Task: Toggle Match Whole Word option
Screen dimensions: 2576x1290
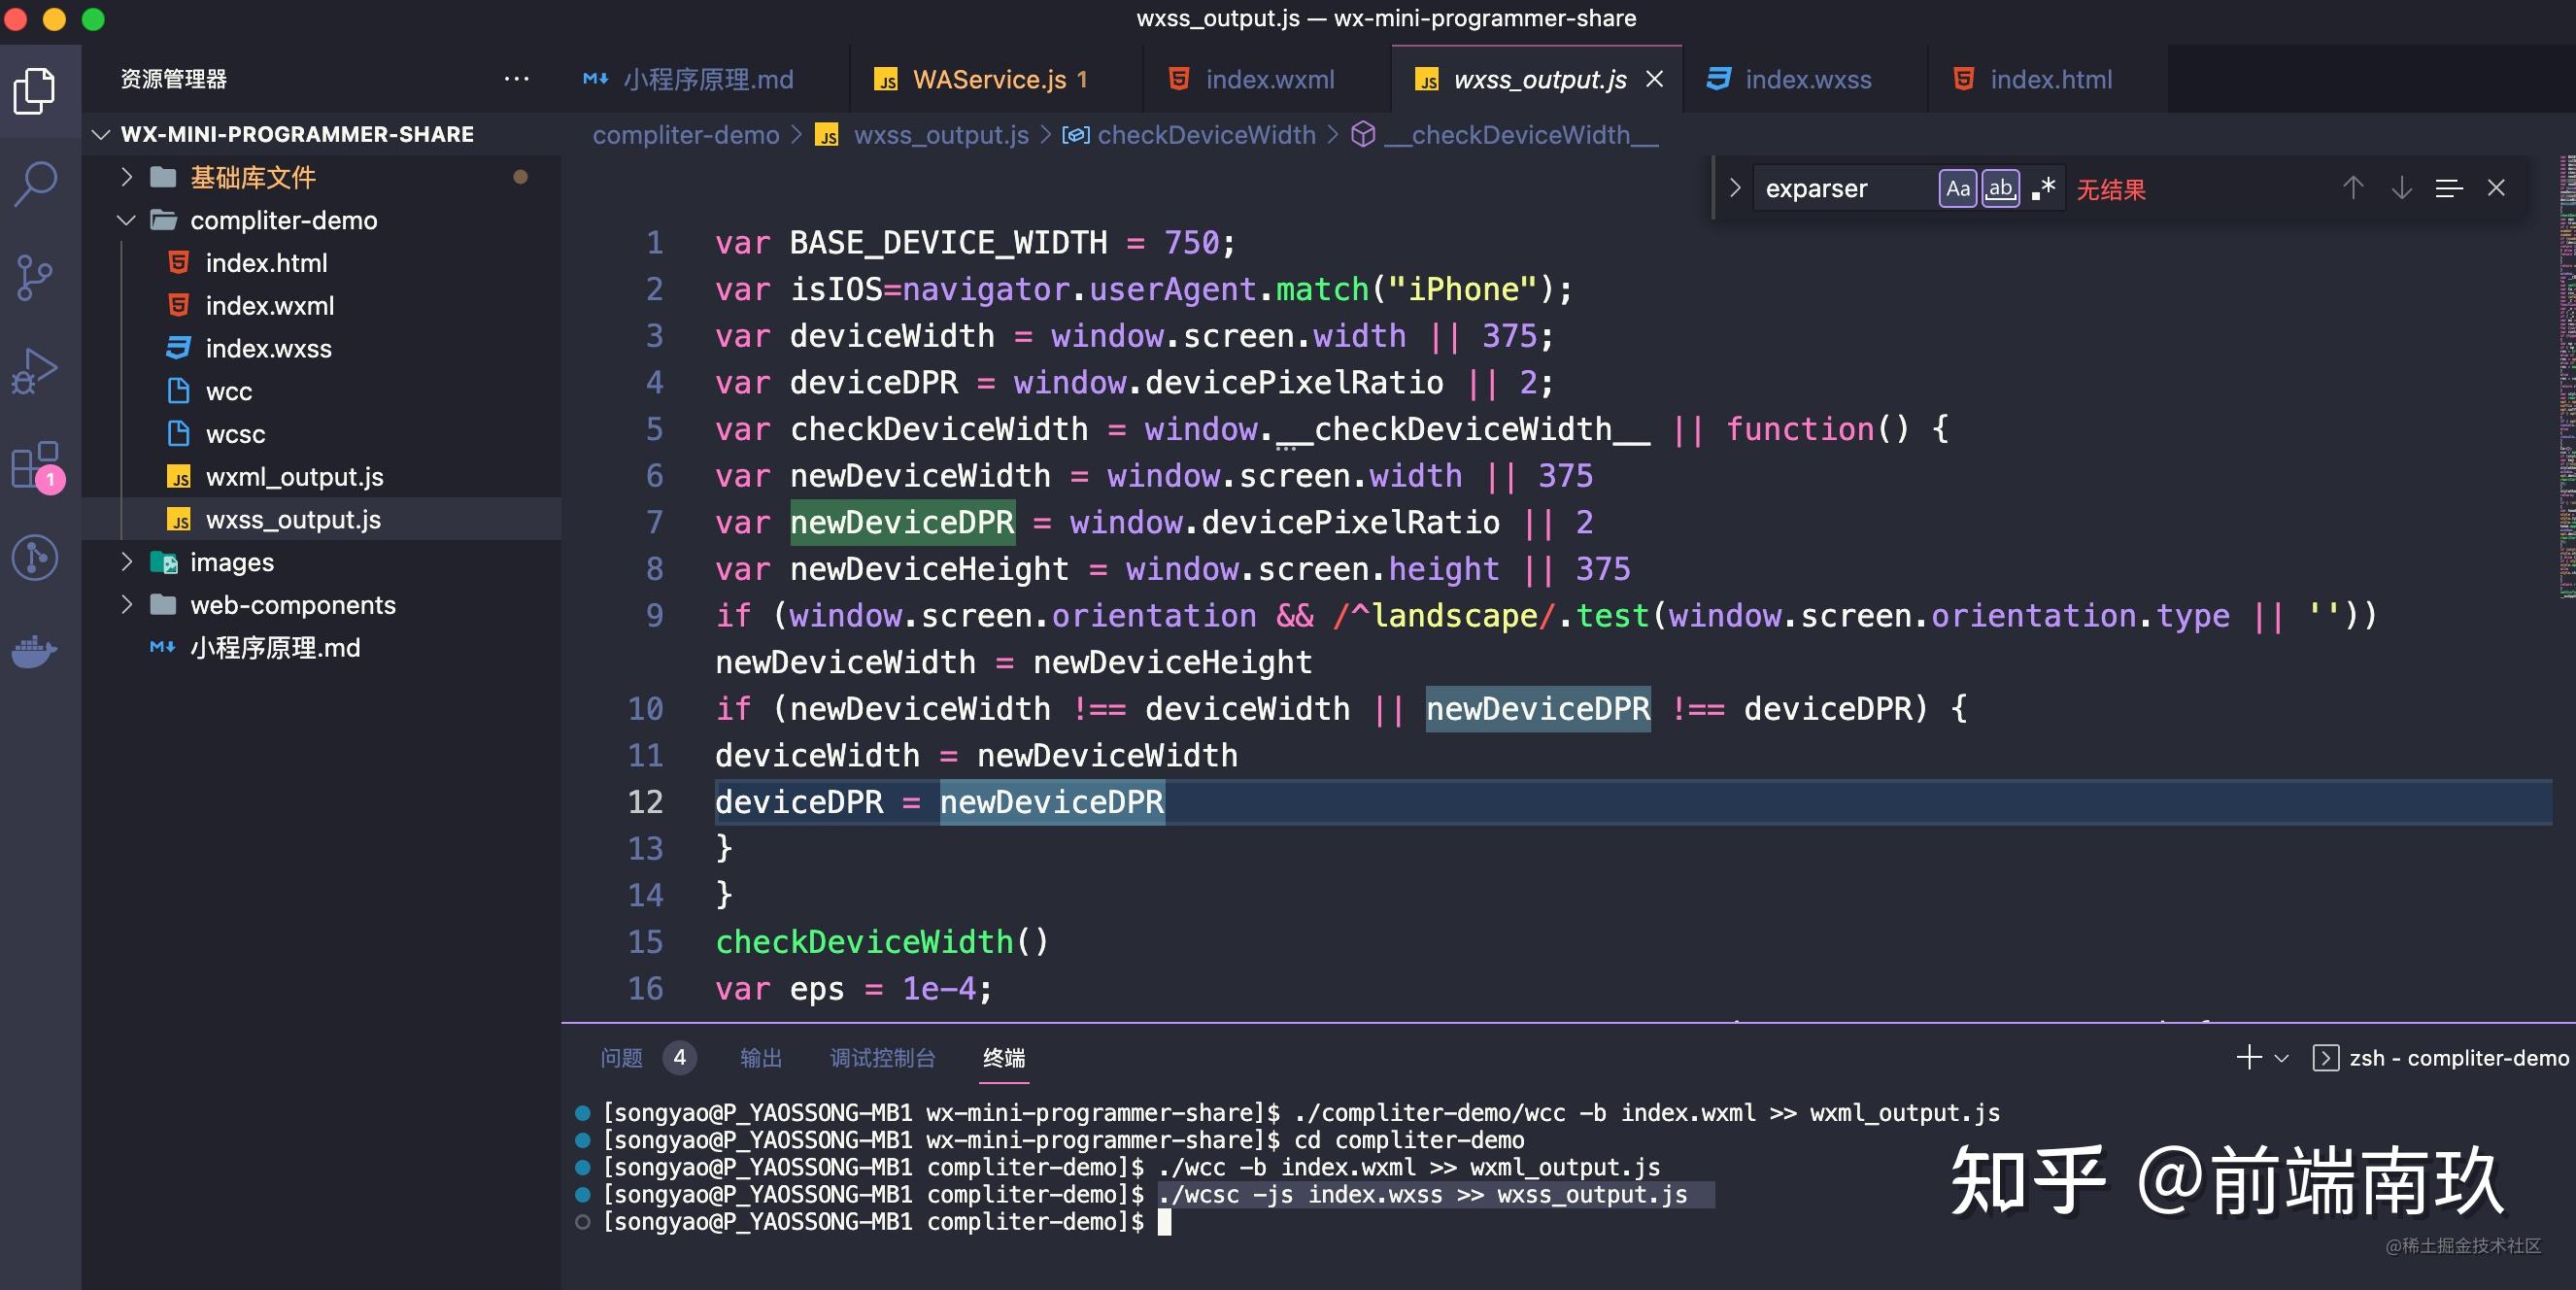Action: click(x=2000, y=188)
